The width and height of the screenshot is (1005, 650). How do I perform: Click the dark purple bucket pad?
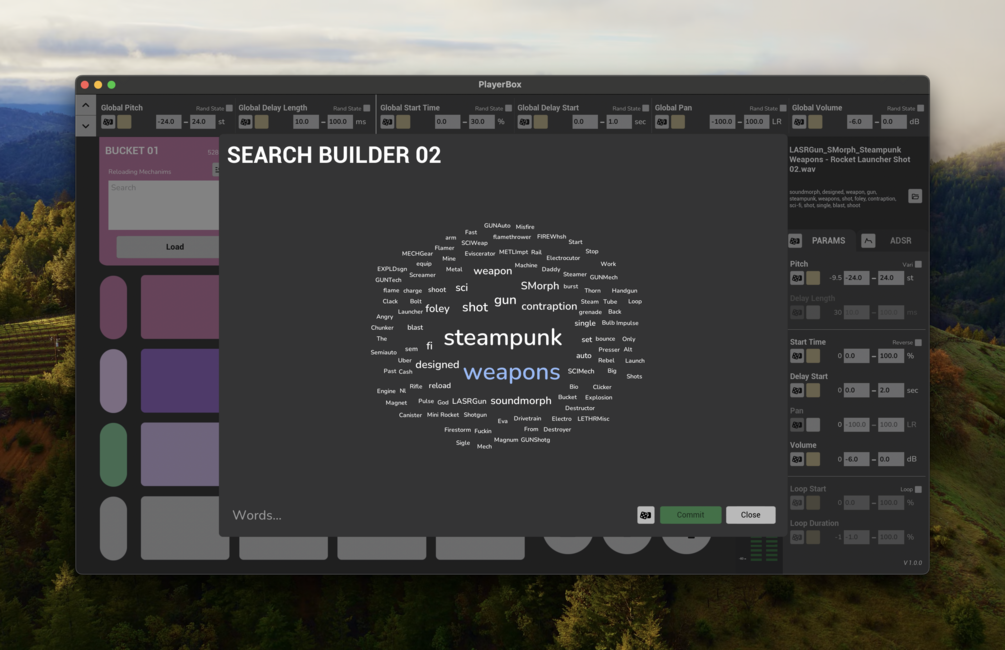[x=179, y=380]
